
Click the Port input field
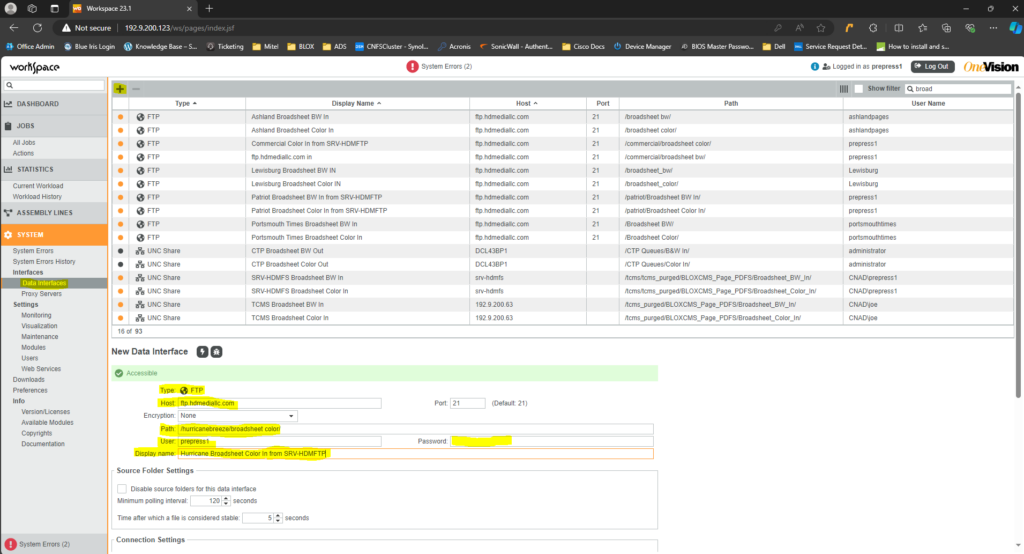(x=467, y=403)
